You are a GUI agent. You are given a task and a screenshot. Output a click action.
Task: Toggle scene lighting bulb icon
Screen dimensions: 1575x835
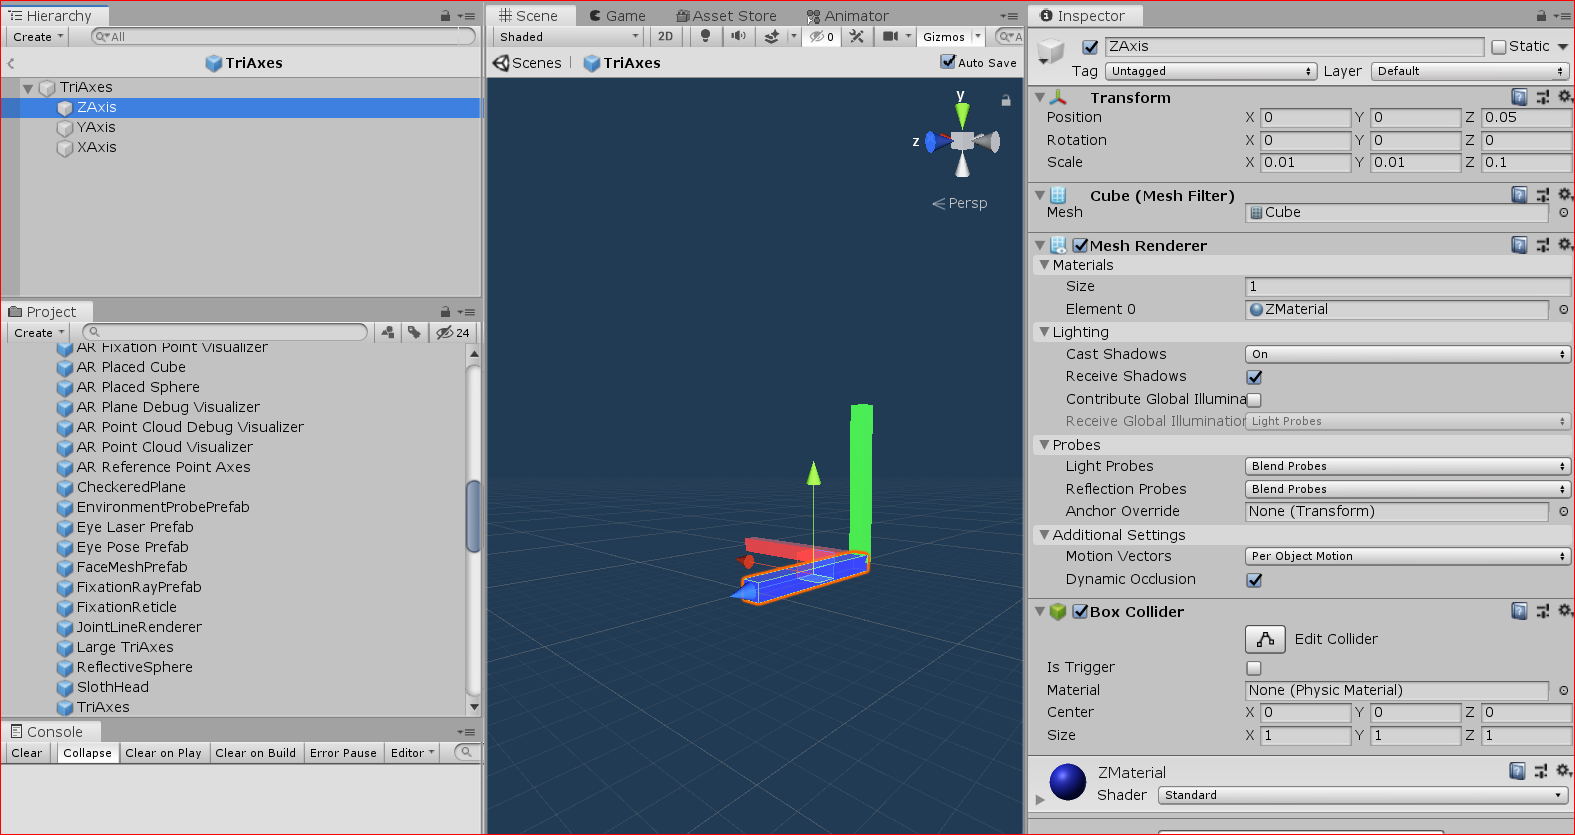(x=706, y=36)
